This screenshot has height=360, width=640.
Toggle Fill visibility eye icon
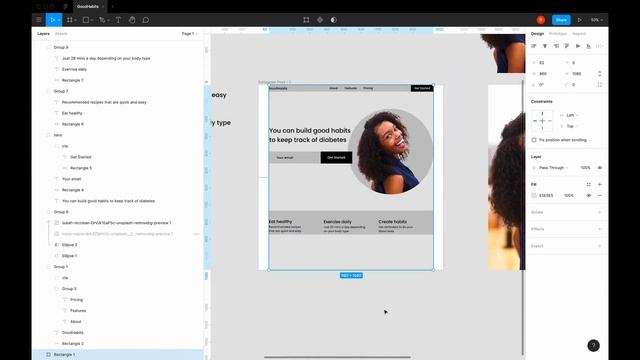[x=589, y=196]
